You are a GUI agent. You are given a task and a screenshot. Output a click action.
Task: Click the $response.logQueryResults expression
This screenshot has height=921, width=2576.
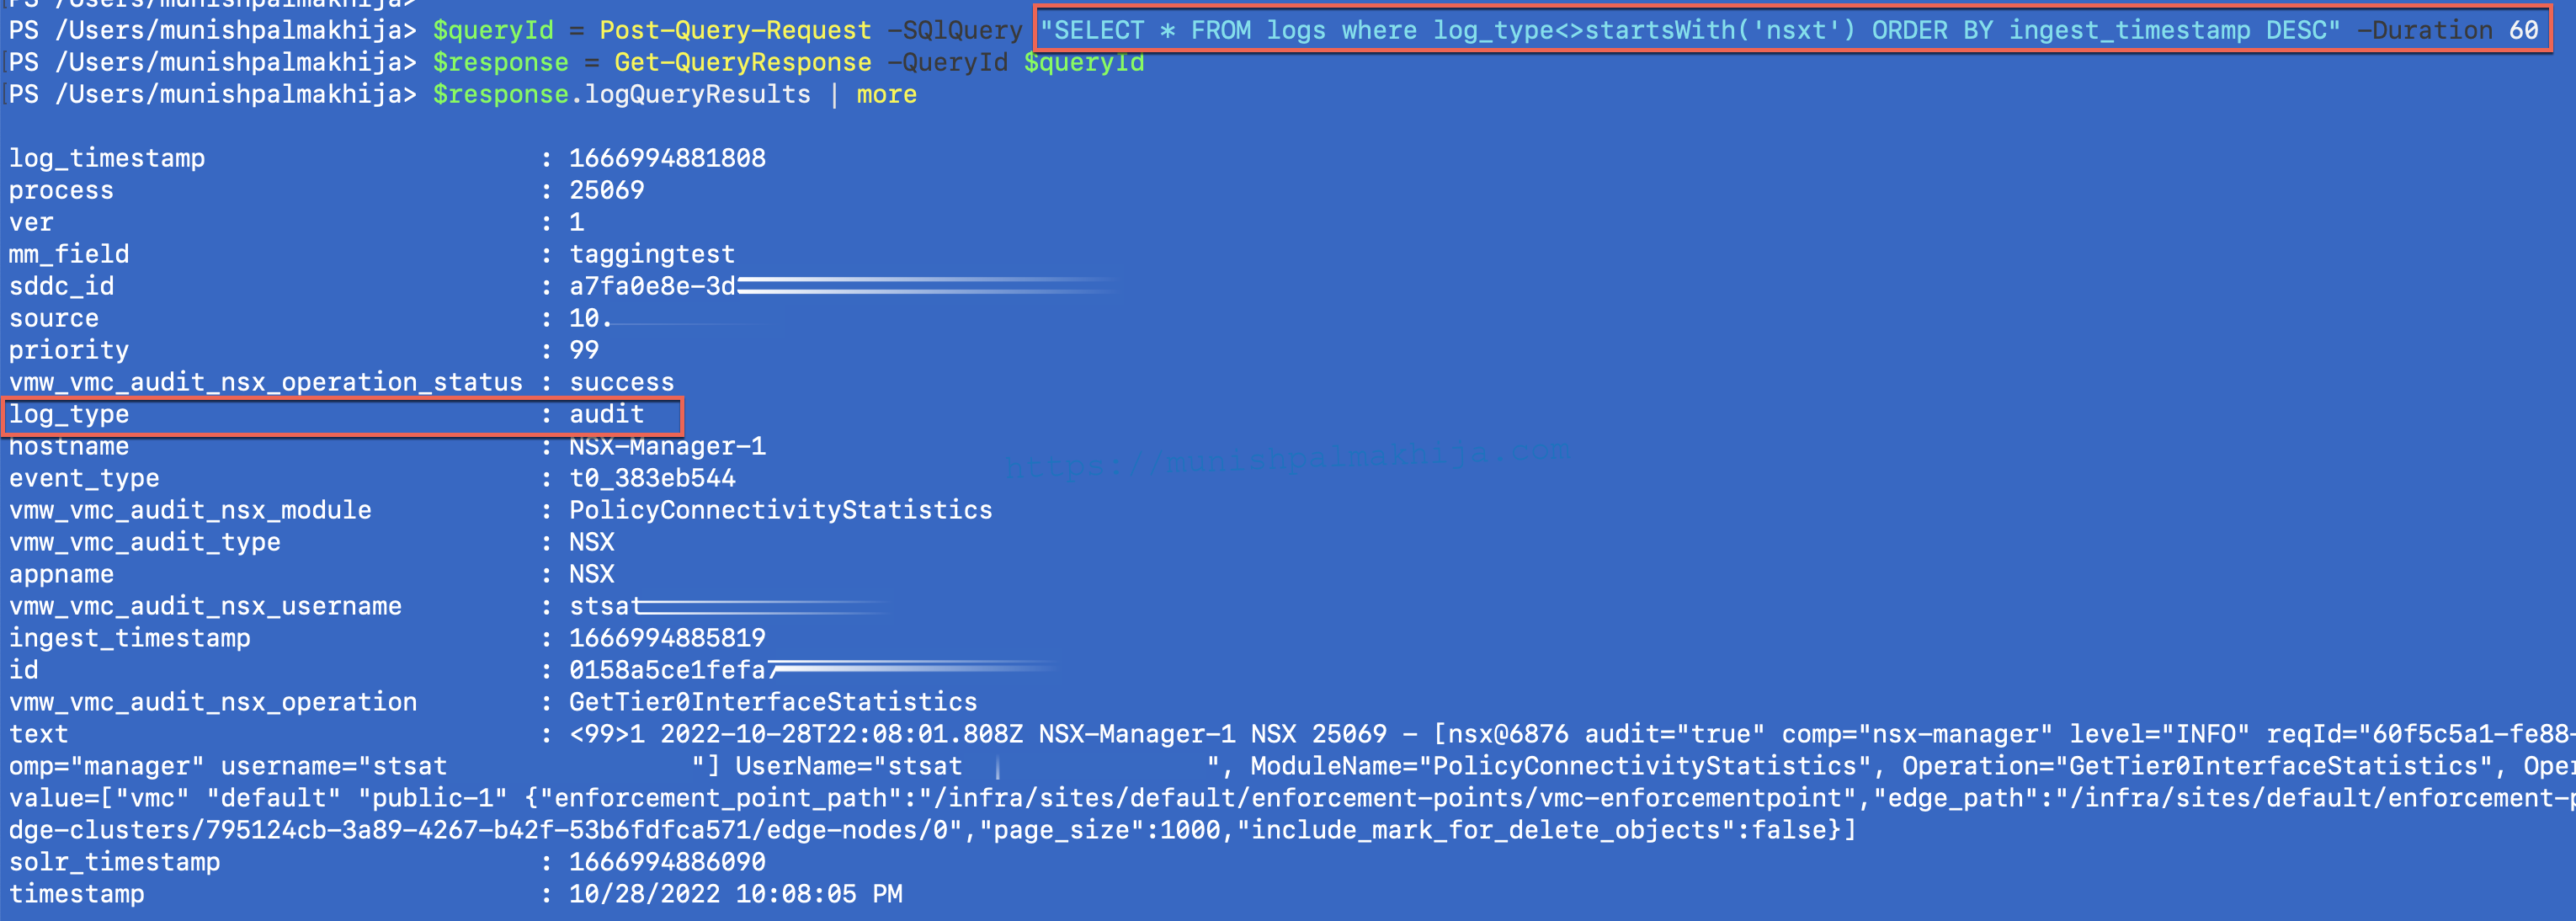[621, 95]
